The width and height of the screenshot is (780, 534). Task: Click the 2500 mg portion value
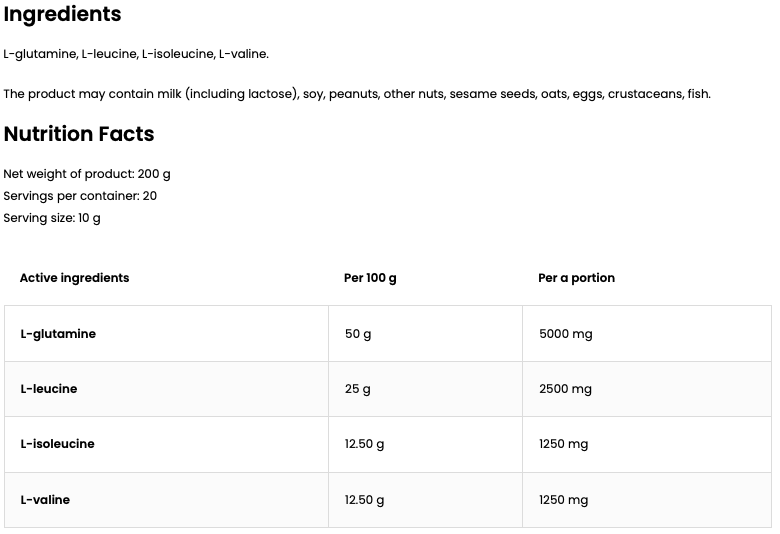[x=565, y=389]
